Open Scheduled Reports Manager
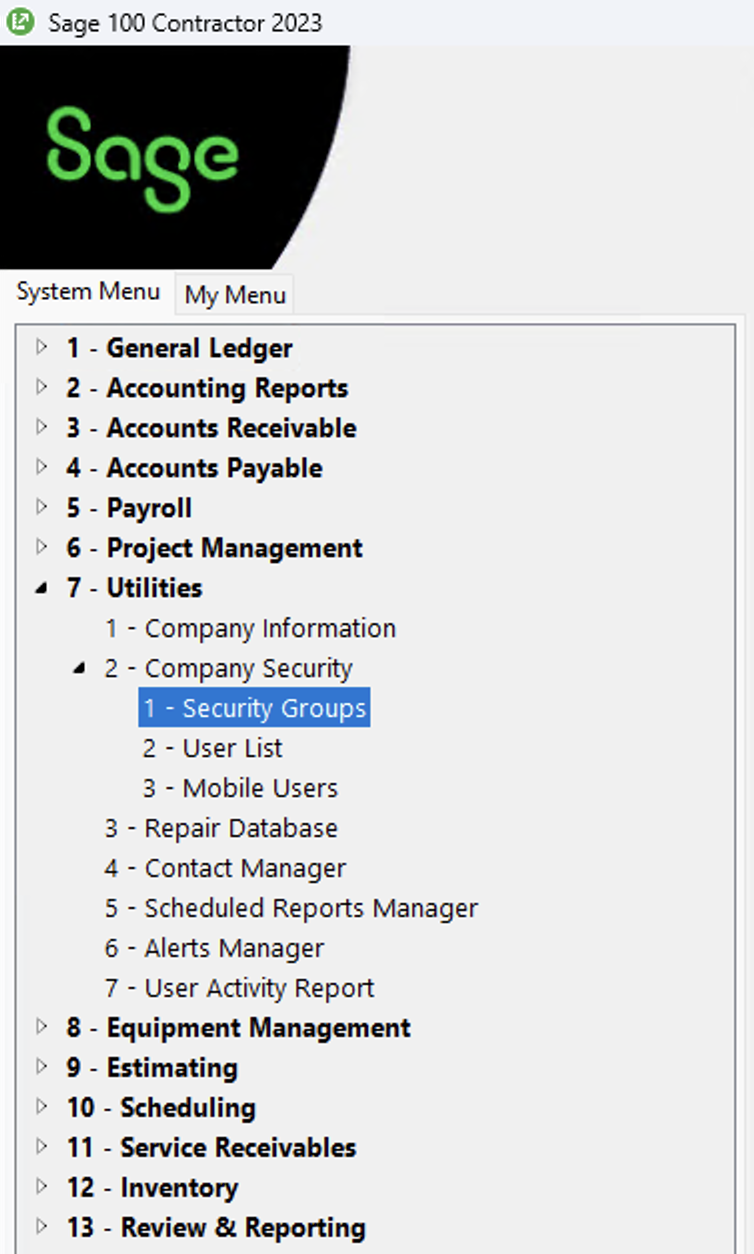This screenshot has height=1254, width=754. pos(291,908)
